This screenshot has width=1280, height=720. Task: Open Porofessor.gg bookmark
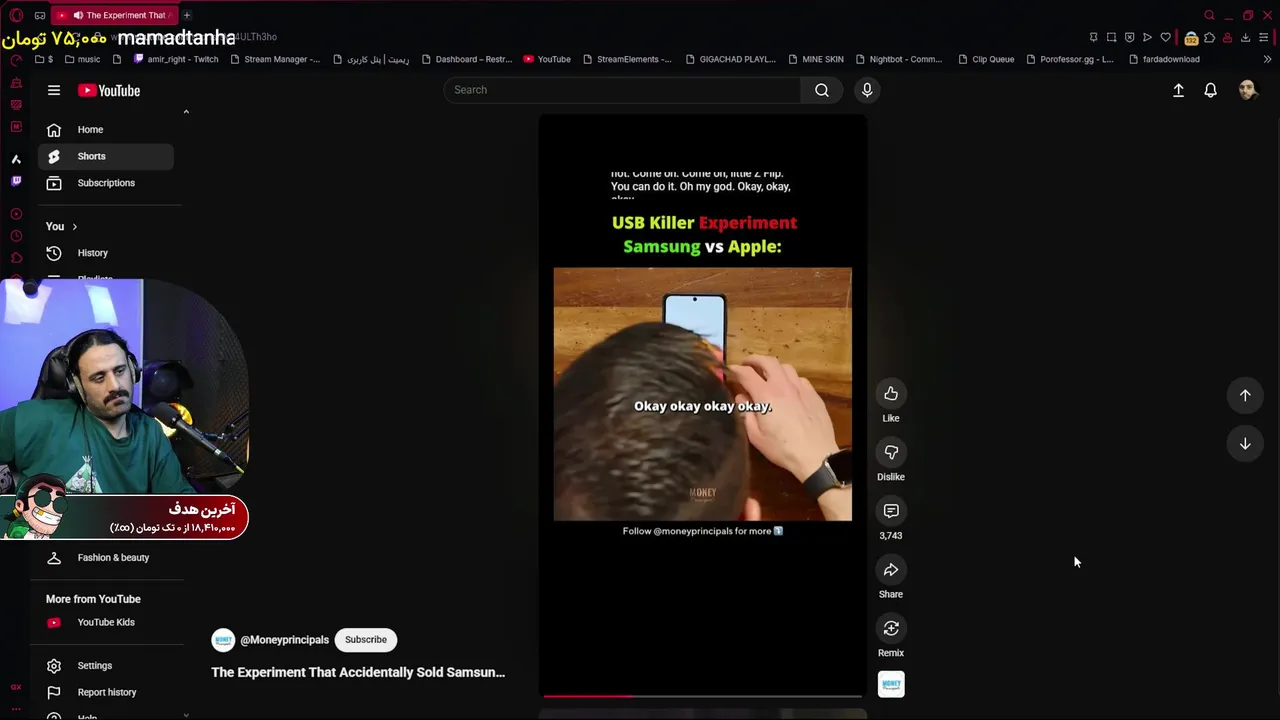coord(1069,59)
